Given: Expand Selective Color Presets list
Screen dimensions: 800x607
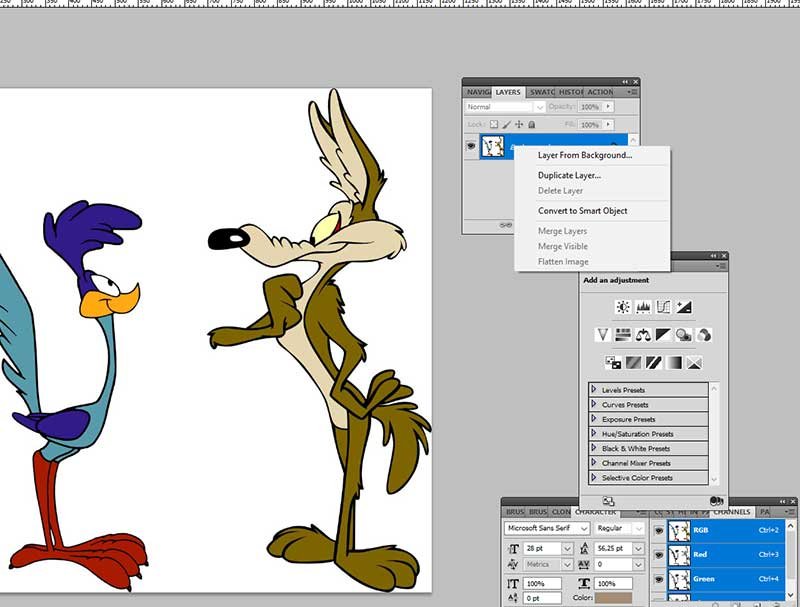Looking at the screenshot, I should (593, 477).
